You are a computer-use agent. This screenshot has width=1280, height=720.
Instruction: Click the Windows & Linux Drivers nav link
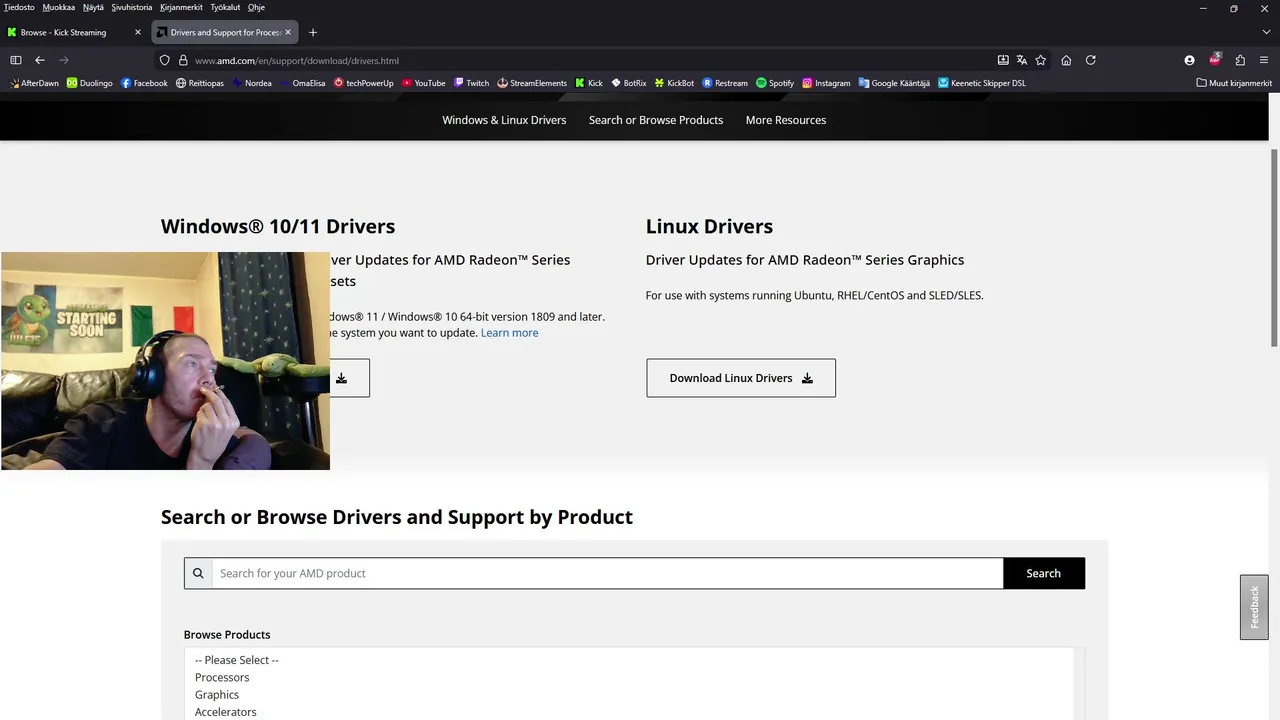click(504, 120)
